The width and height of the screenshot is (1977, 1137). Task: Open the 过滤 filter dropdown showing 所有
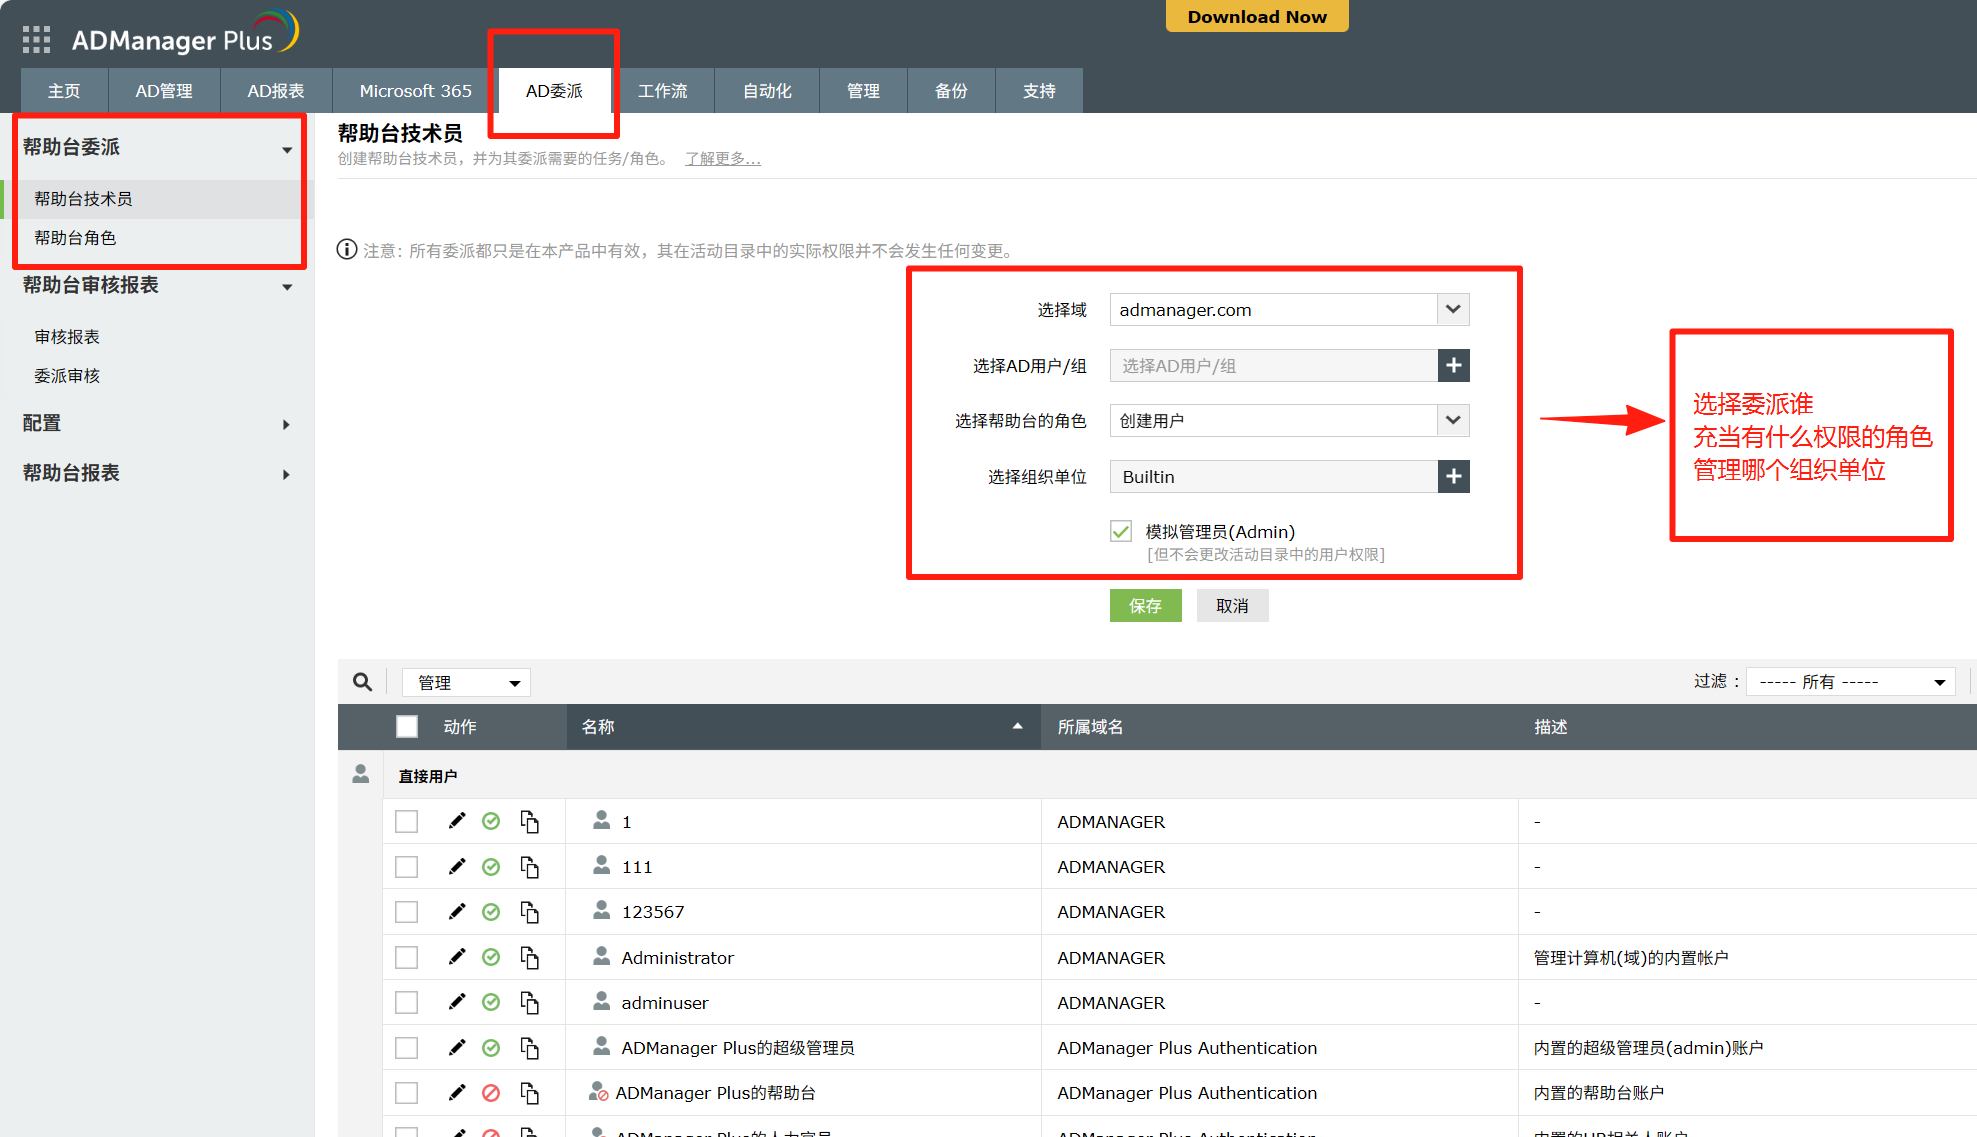point(1851,682)
